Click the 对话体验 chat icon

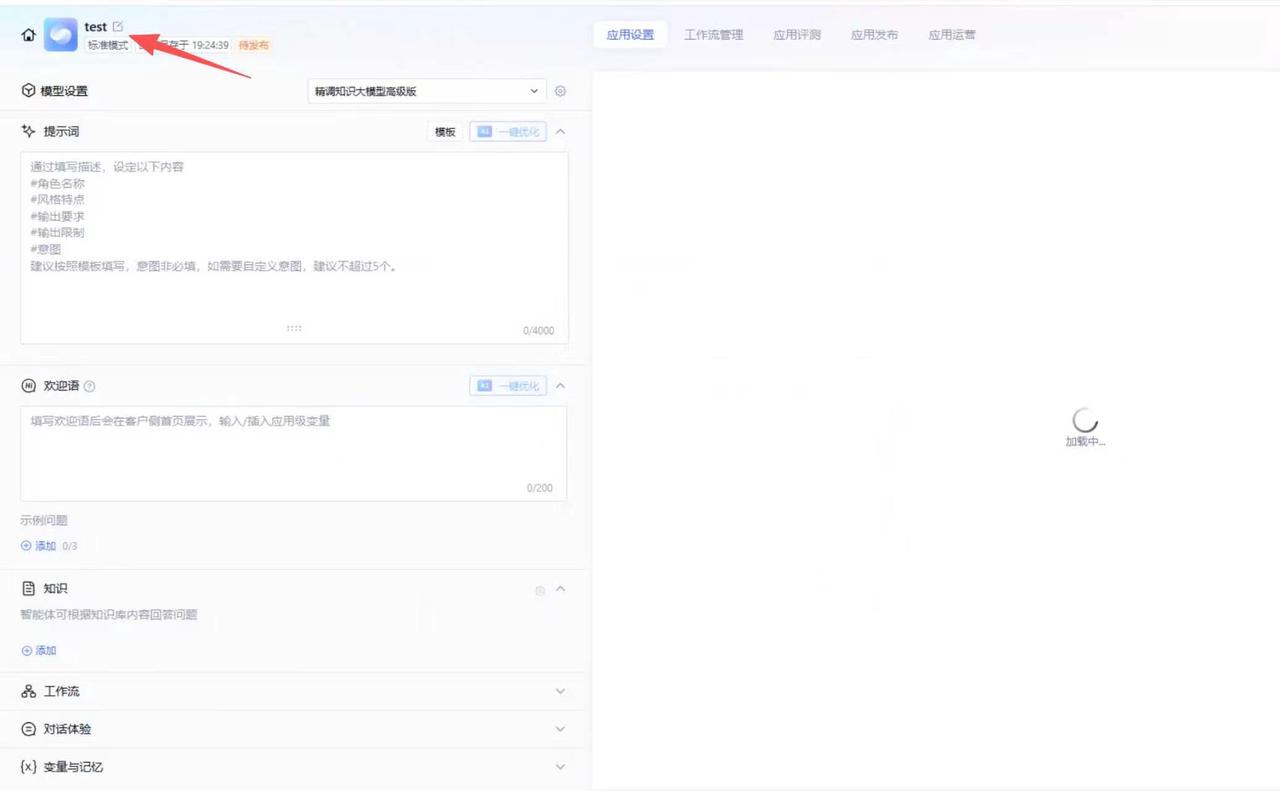tap(28, 729)
